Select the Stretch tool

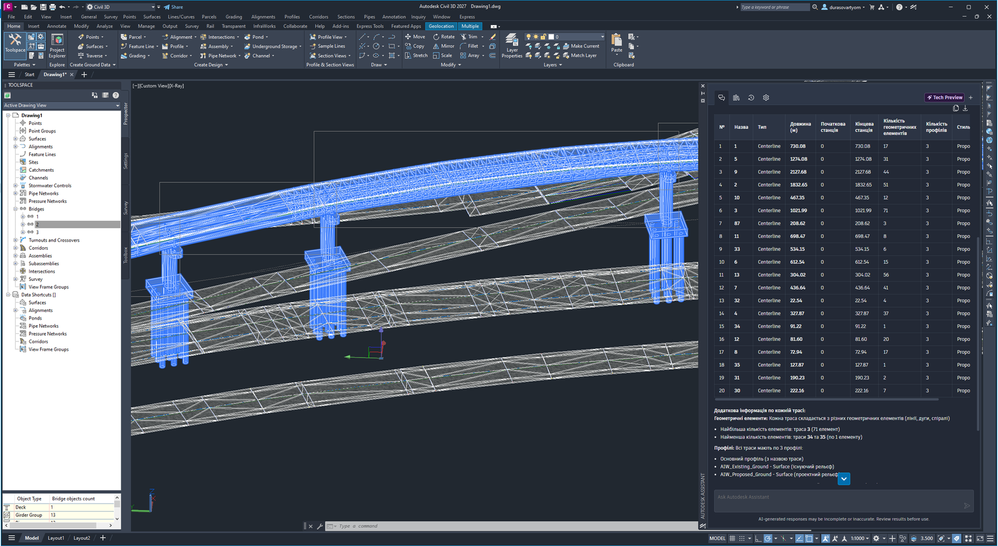(x=416, y=55)
